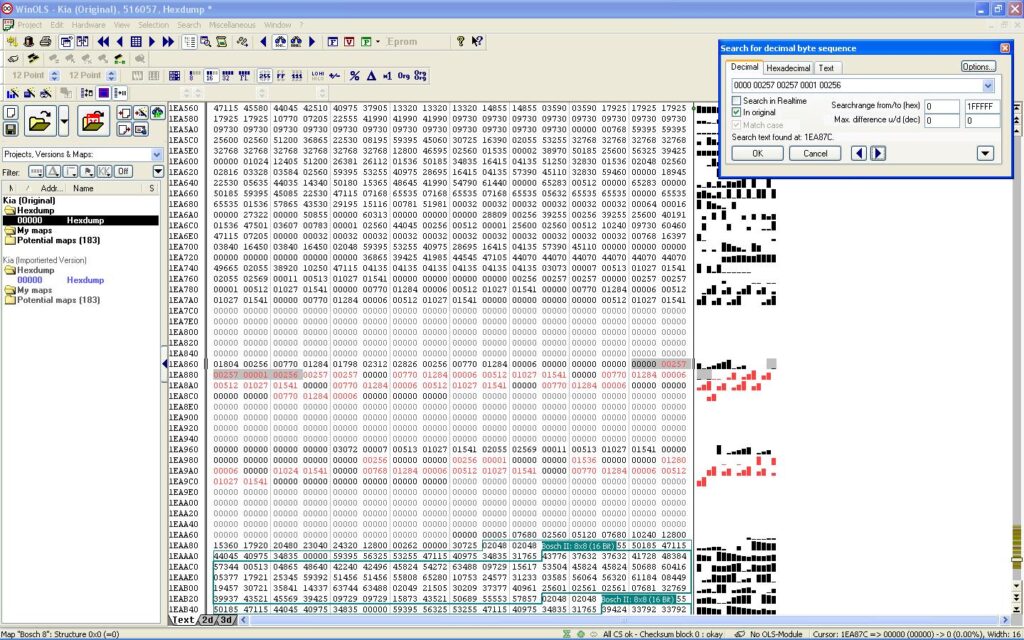Select Potential maps (183) under Kia (Original)

58,240
